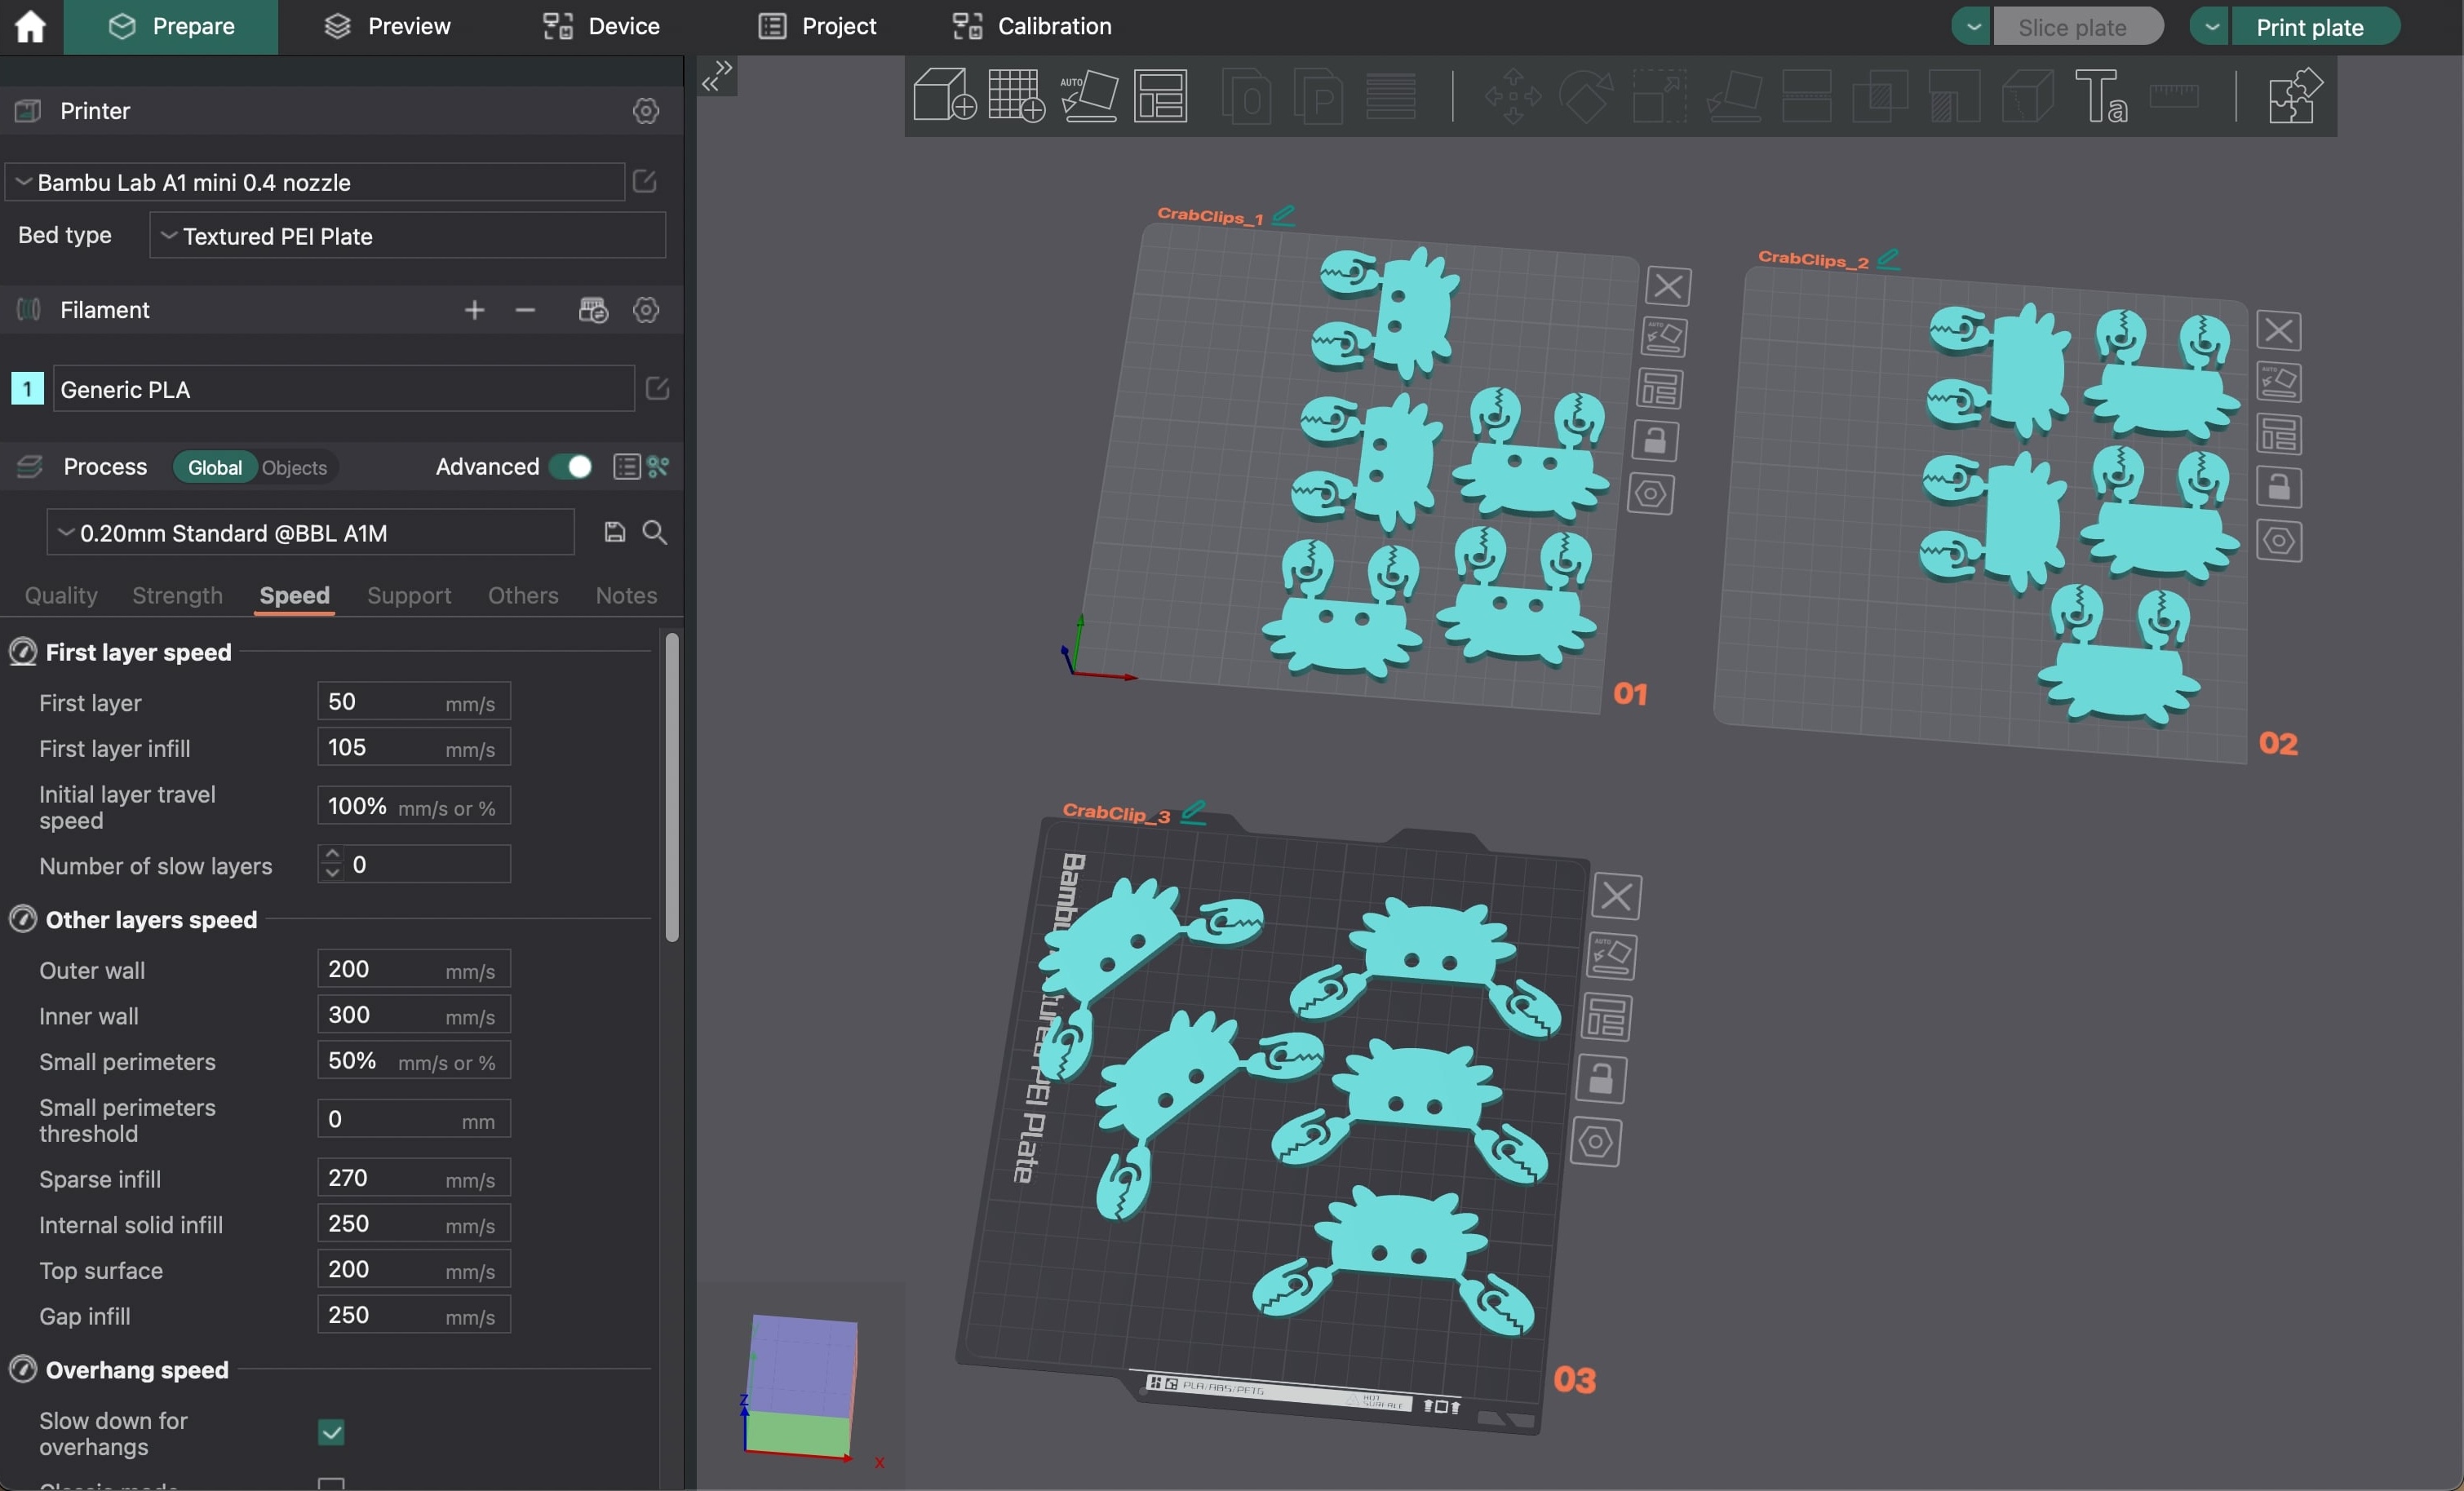Switch to the Preview tab
2464x1491 pixels.
point(387,26)
